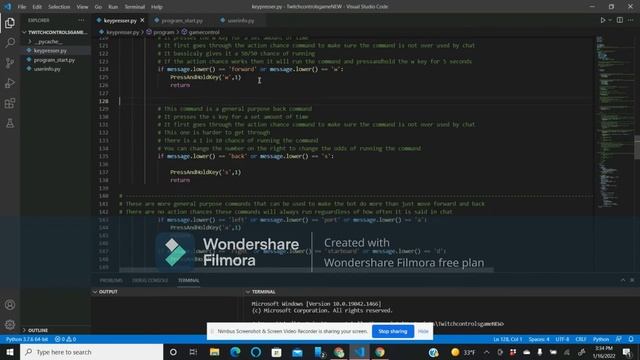Switch to Problems panel tab
Image resolution: width=640 pixels, height=360 pixels.
coord(111,280)
